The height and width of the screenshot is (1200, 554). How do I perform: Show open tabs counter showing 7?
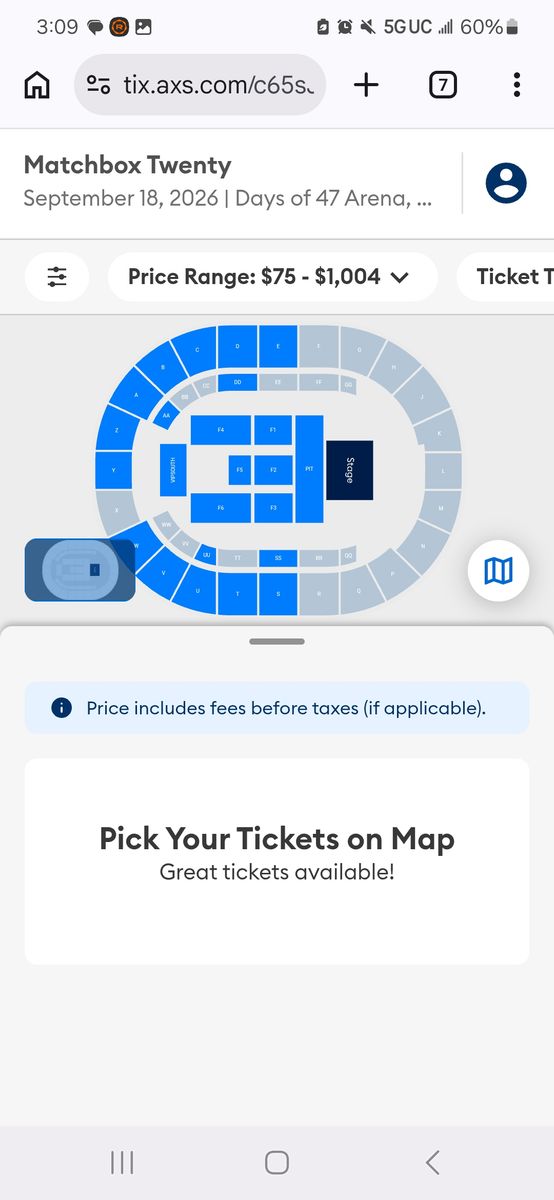(442, 85)
